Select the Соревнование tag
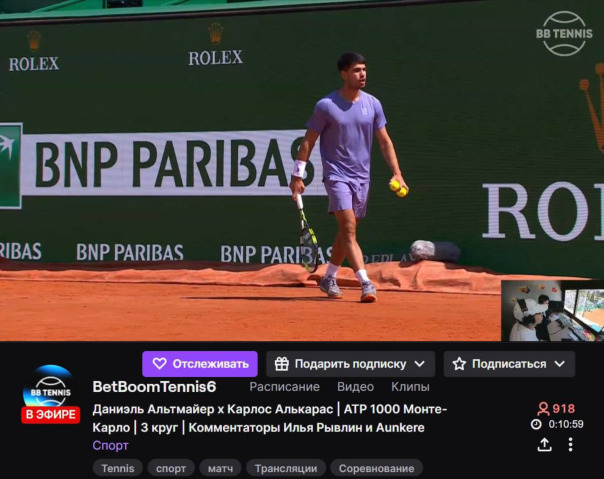This screenshot has height=479, width=604. pos(376,468)
